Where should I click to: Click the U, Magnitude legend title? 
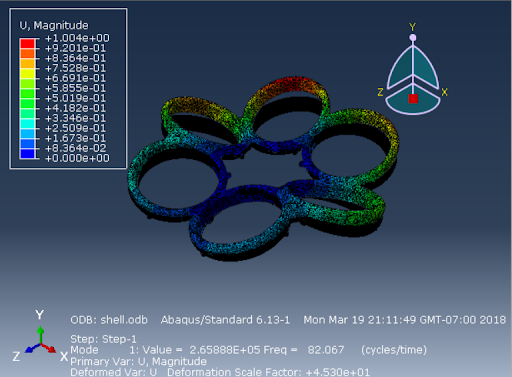tap(54, 26)
